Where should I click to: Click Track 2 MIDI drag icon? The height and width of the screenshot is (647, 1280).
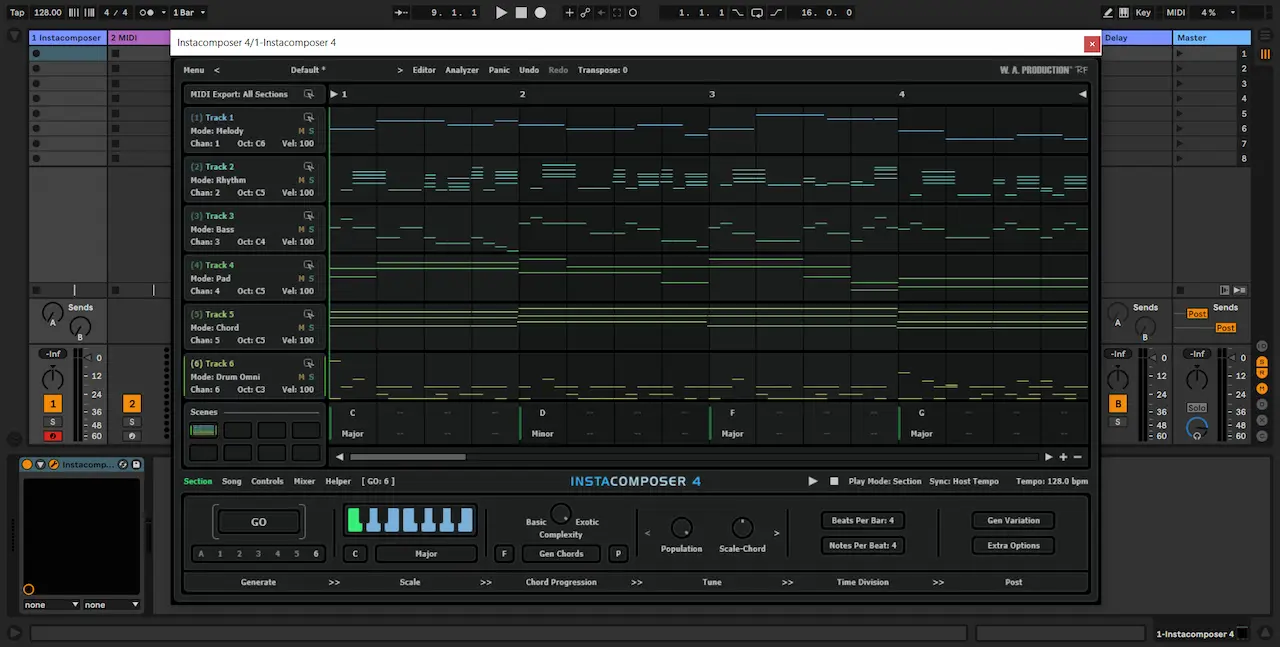tap(309, 166)
